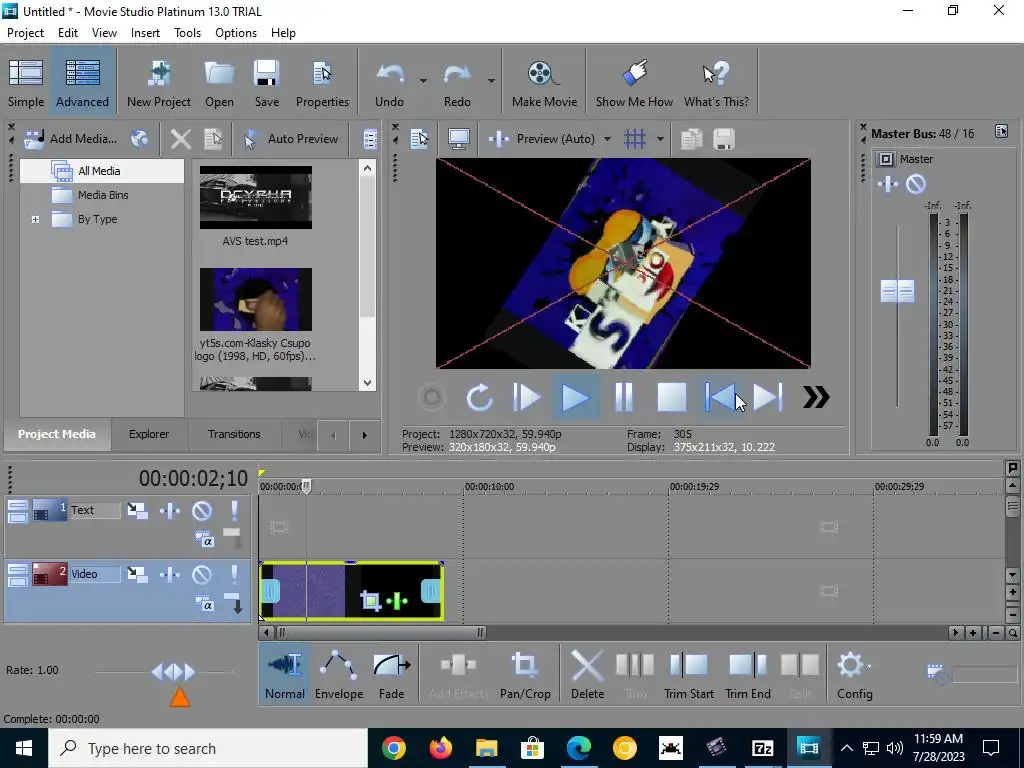This screenshot has width=1024, height=768.
Task: Click the playback Rate slider
Action: tap(172, 671)
